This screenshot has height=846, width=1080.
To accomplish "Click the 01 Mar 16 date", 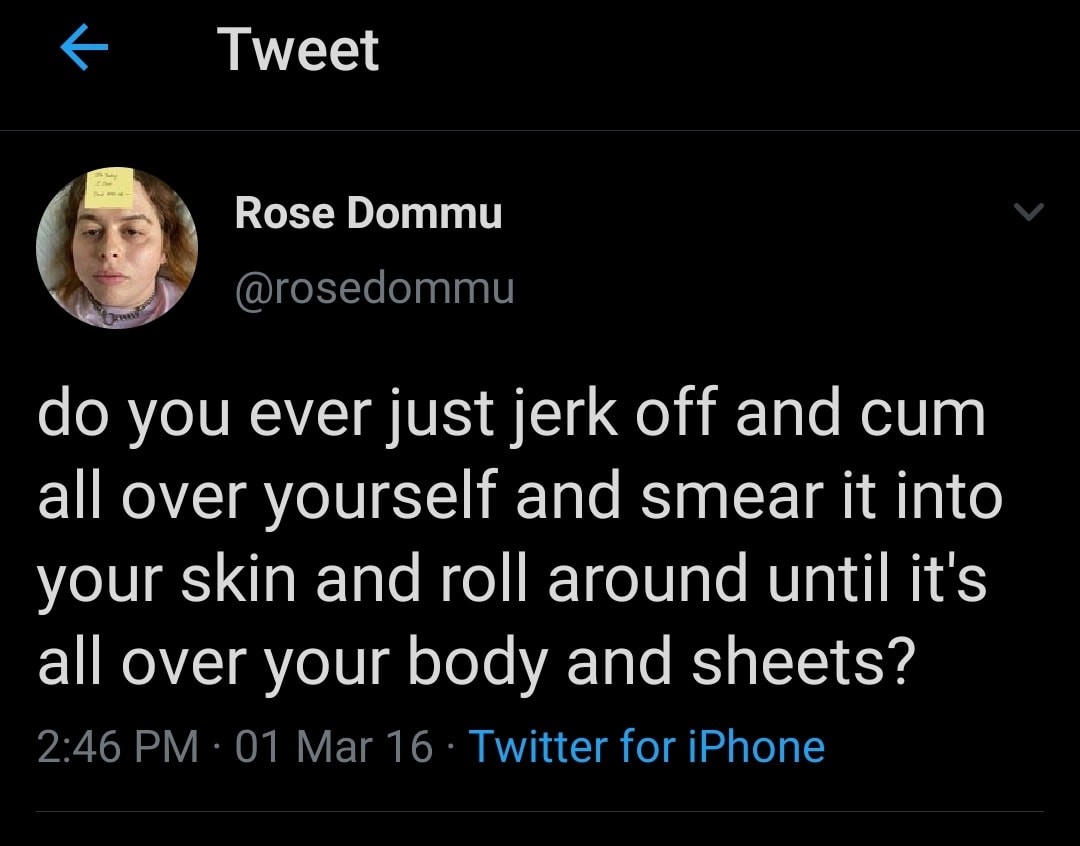I will tap(334, 747).
